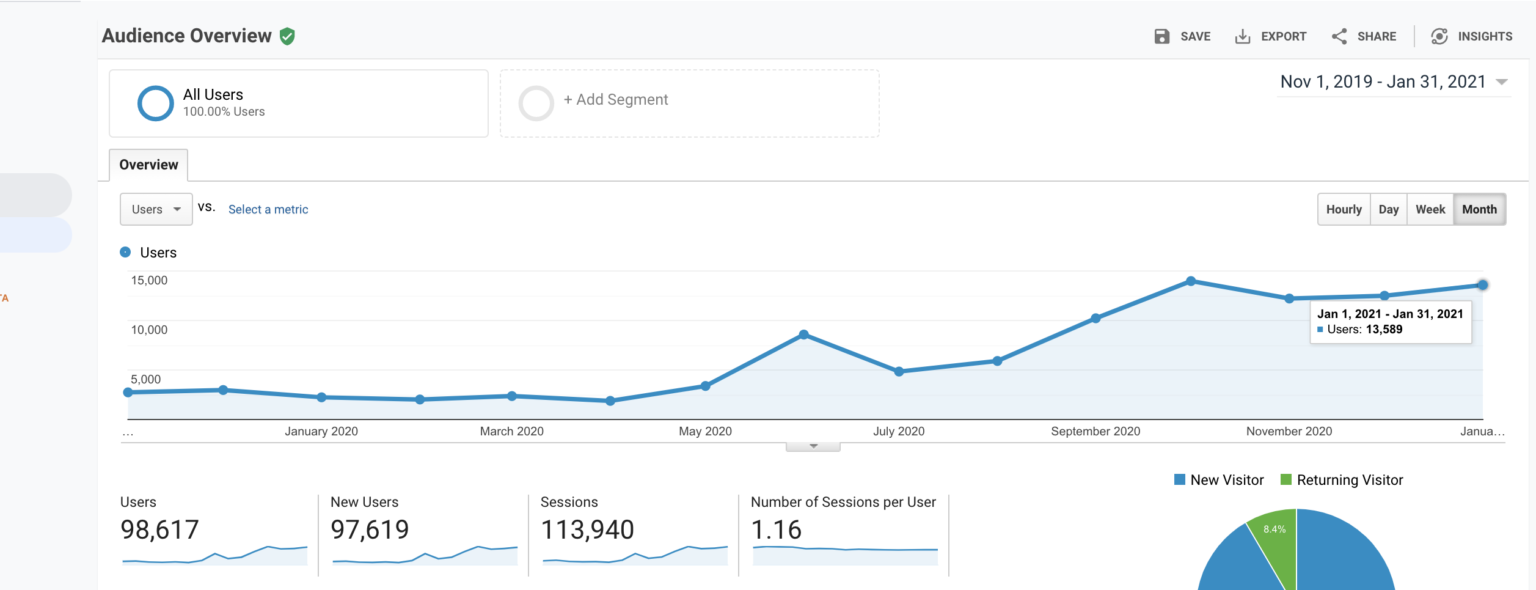This screenshot has height=590, width=1536.
Task: Open the Insights panel icon
Action: click(1439, 36)
